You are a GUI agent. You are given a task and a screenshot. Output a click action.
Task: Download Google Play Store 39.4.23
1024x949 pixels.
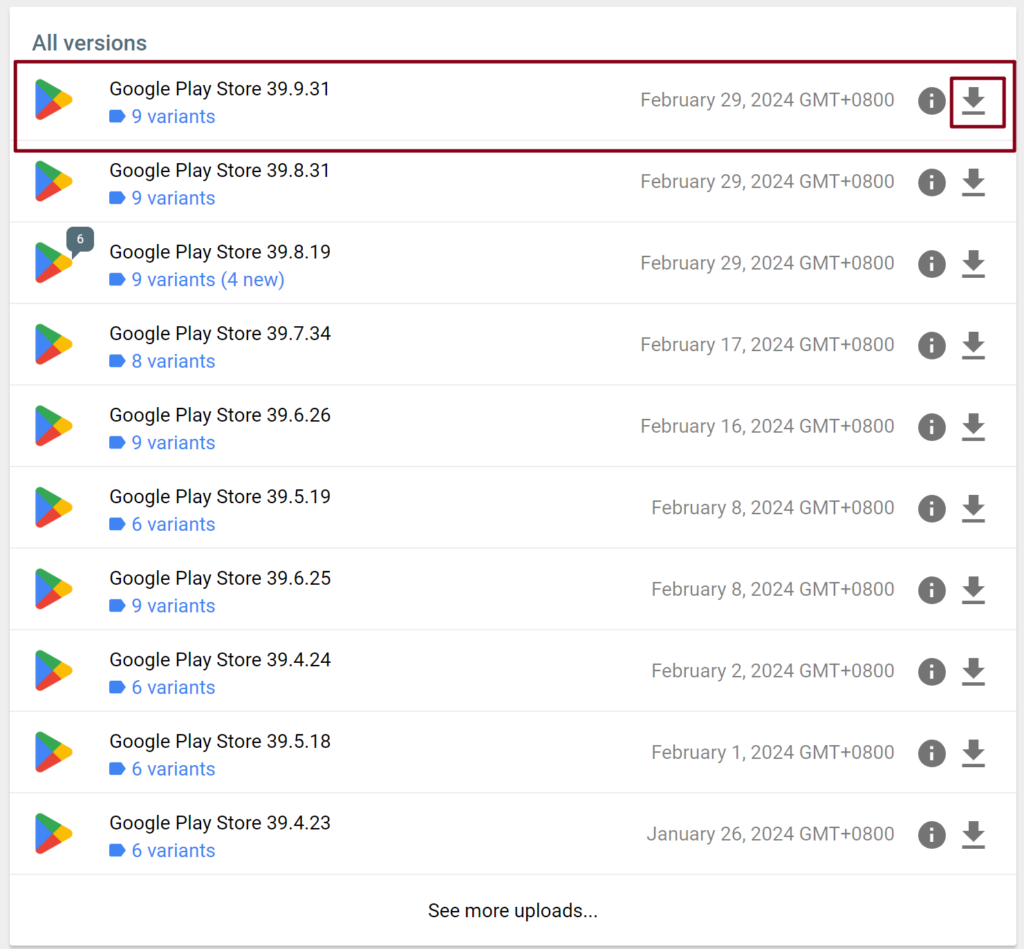tap(973, 834)
